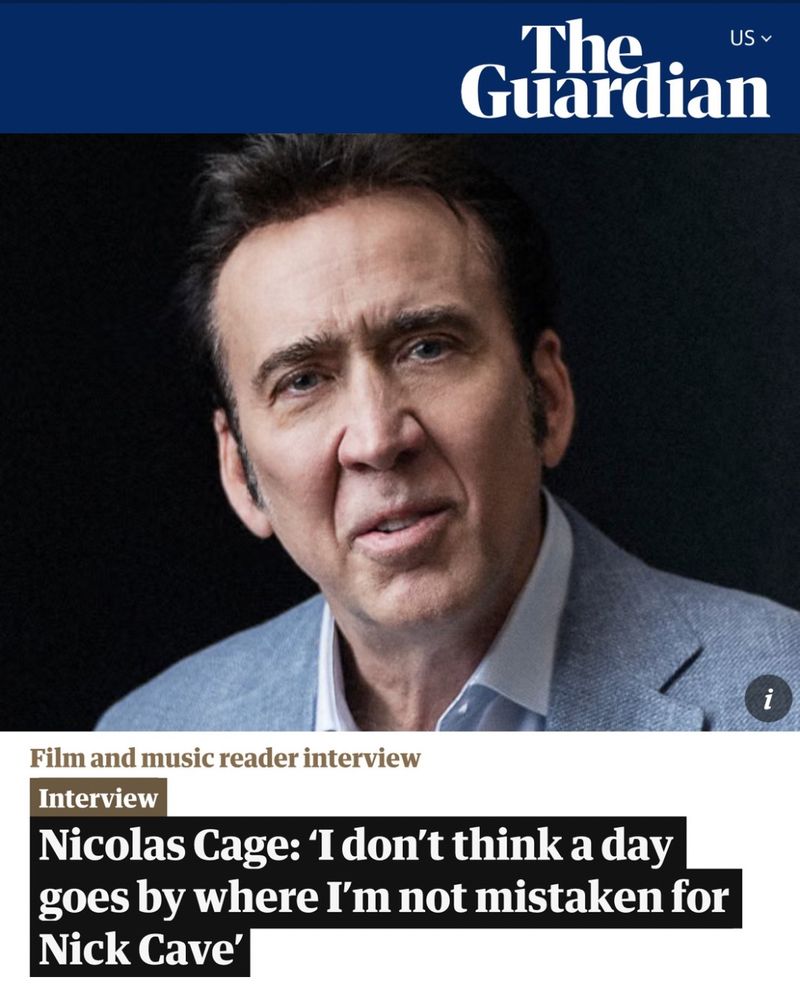
Task: Click the brown 'Interview' tag label
Action: [x=98, y=798]
